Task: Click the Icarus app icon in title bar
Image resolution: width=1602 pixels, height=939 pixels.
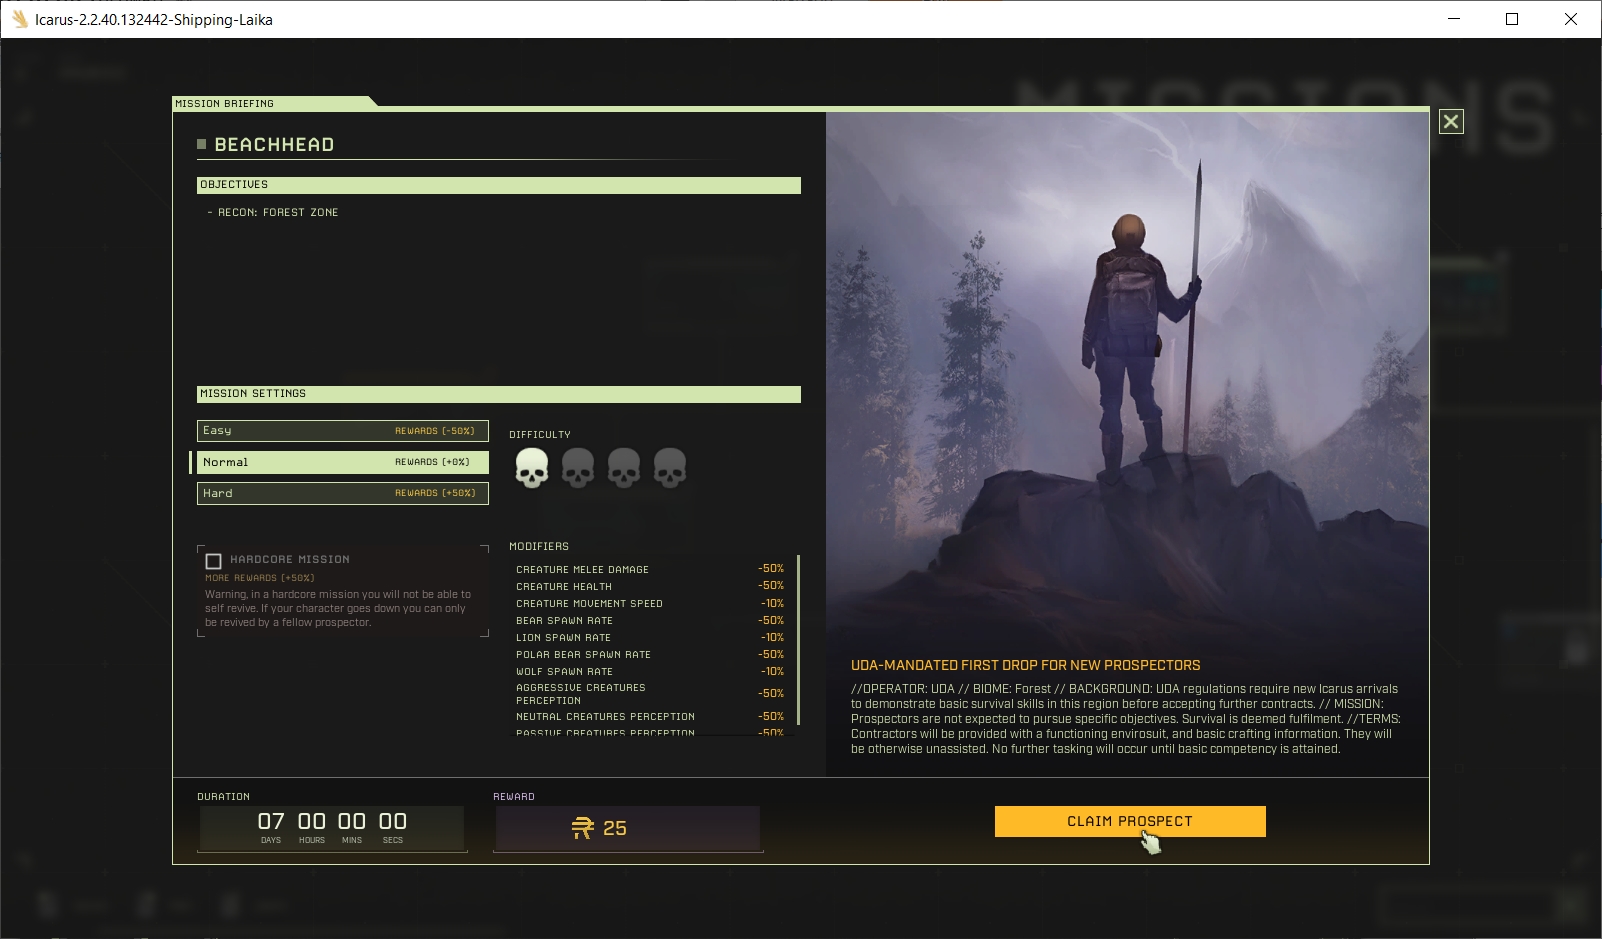Action: click(x=19, y=19)
